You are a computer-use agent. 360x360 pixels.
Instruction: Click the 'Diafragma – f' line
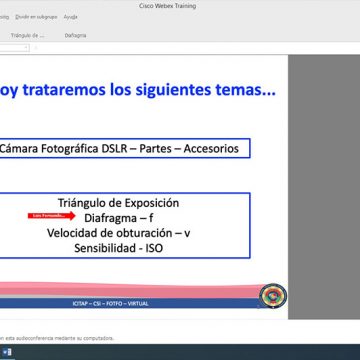119,218
